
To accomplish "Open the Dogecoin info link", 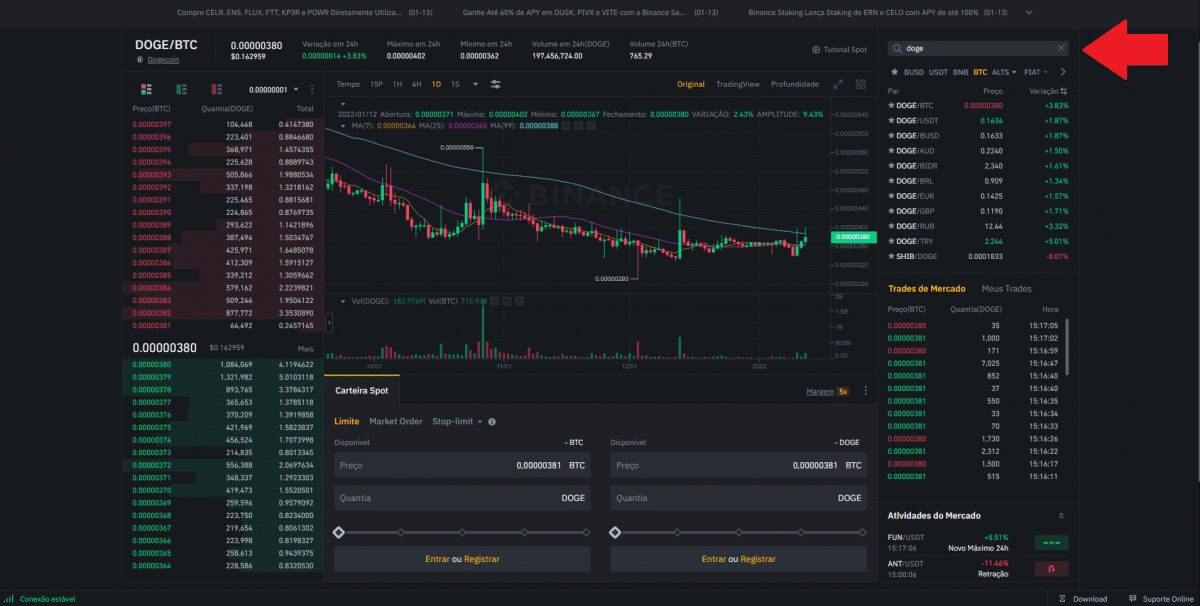I will pyautogui.click(x=163, y=60).
